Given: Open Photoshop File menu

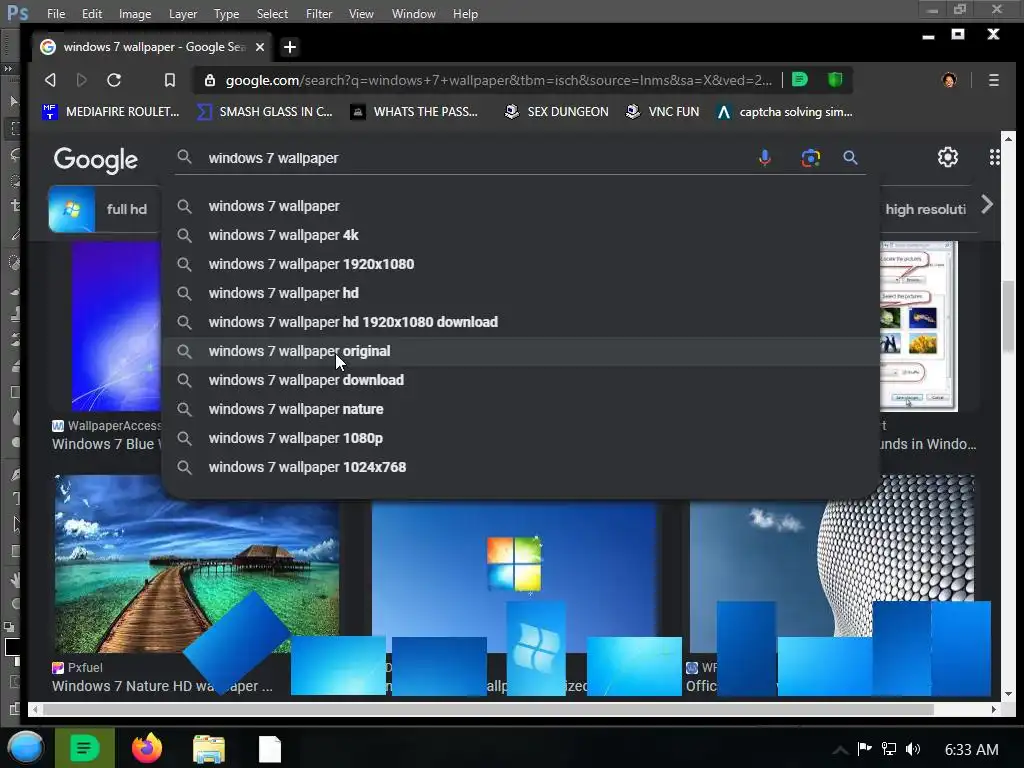Looking at the screenshot, I should click(x=56, y=14).
